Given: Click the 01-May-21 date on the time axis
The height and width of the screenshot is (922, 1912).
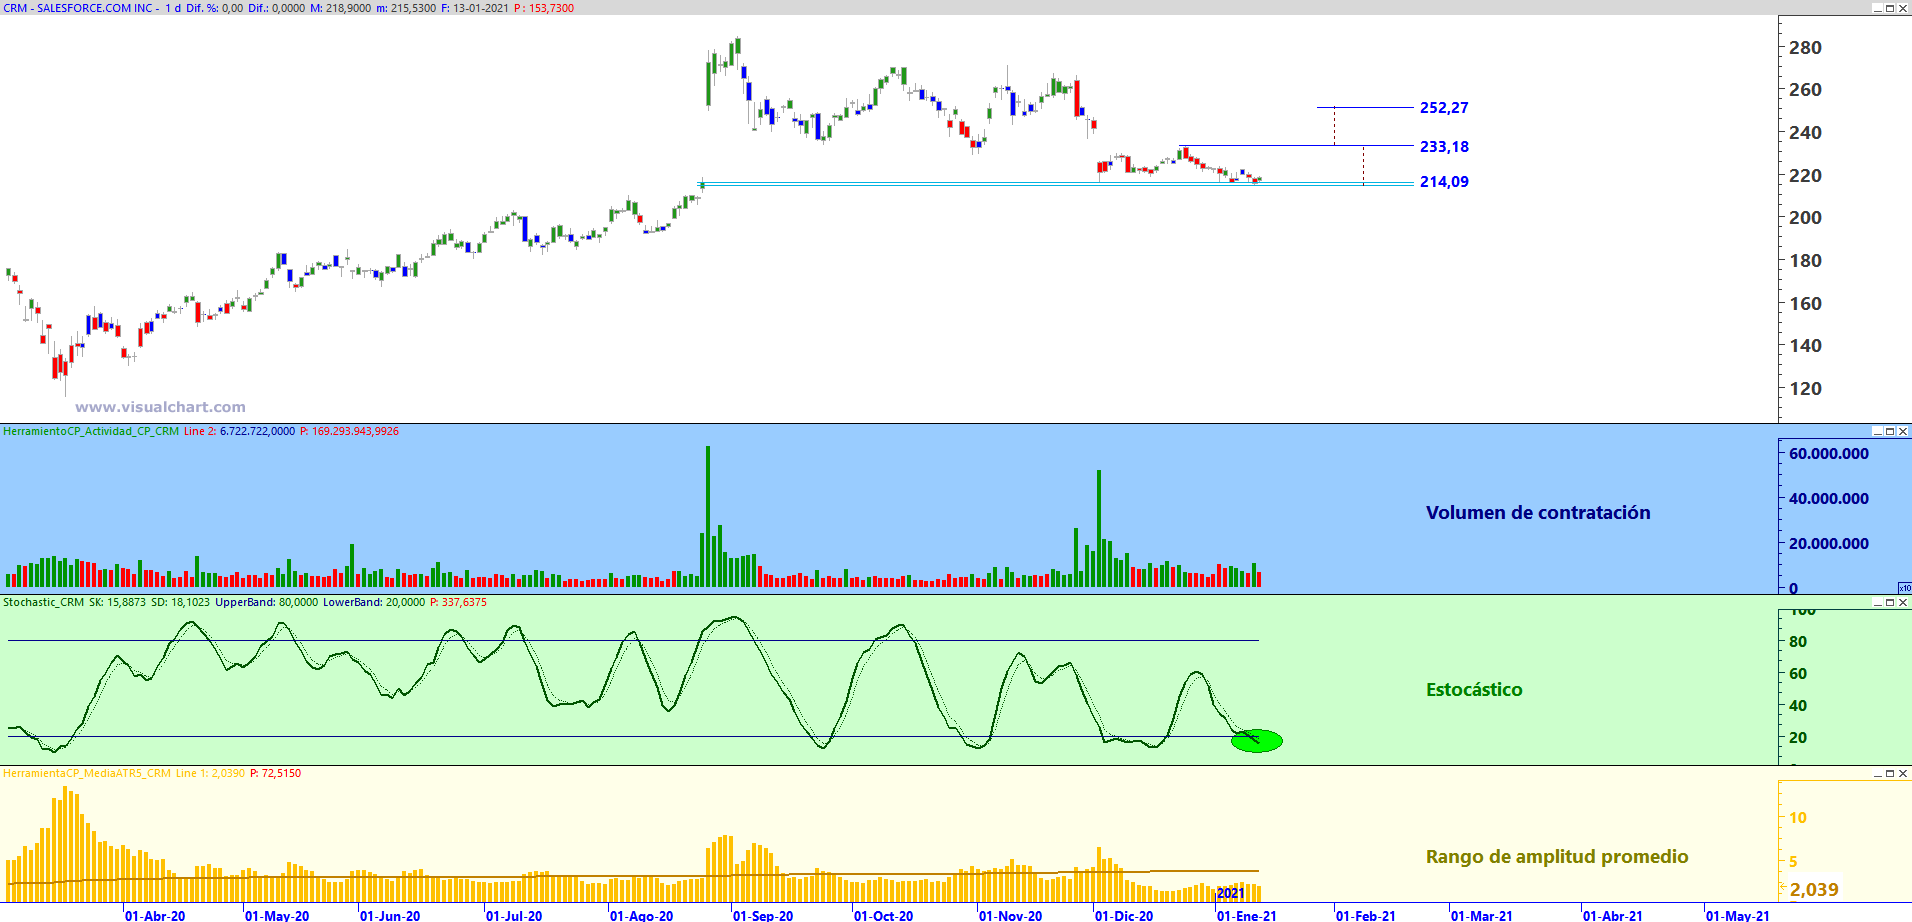Looking at the screenshot, I should [1738, 915].
